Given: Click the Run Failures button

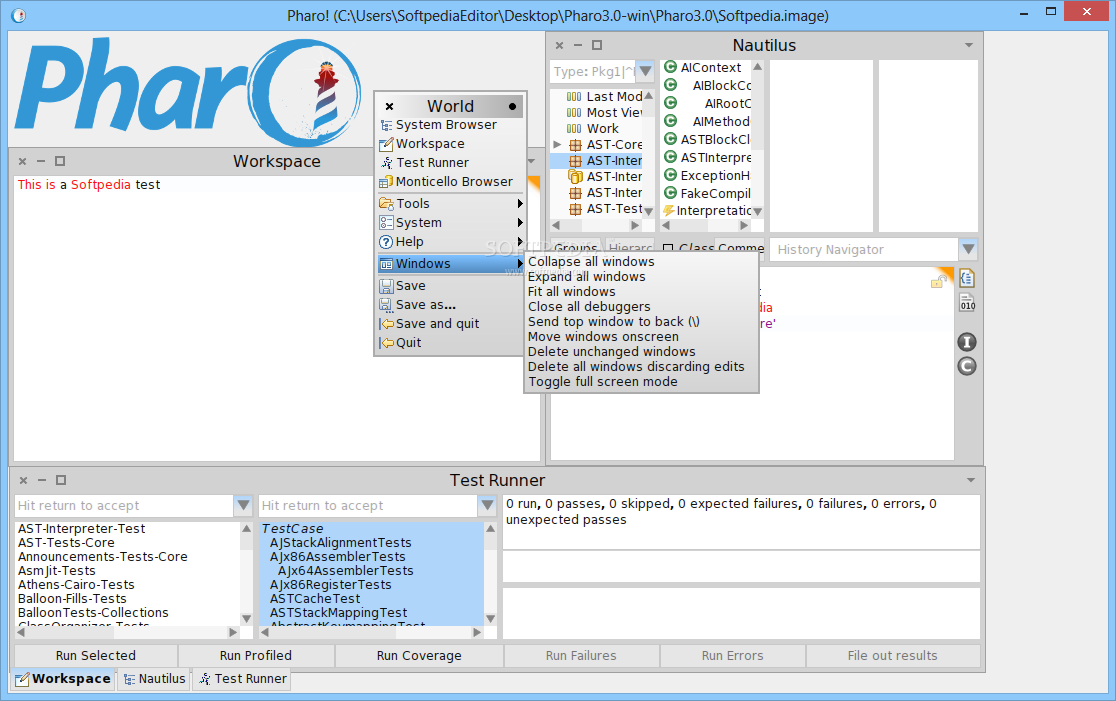Looking at the screenshot, I should (581, 655).
